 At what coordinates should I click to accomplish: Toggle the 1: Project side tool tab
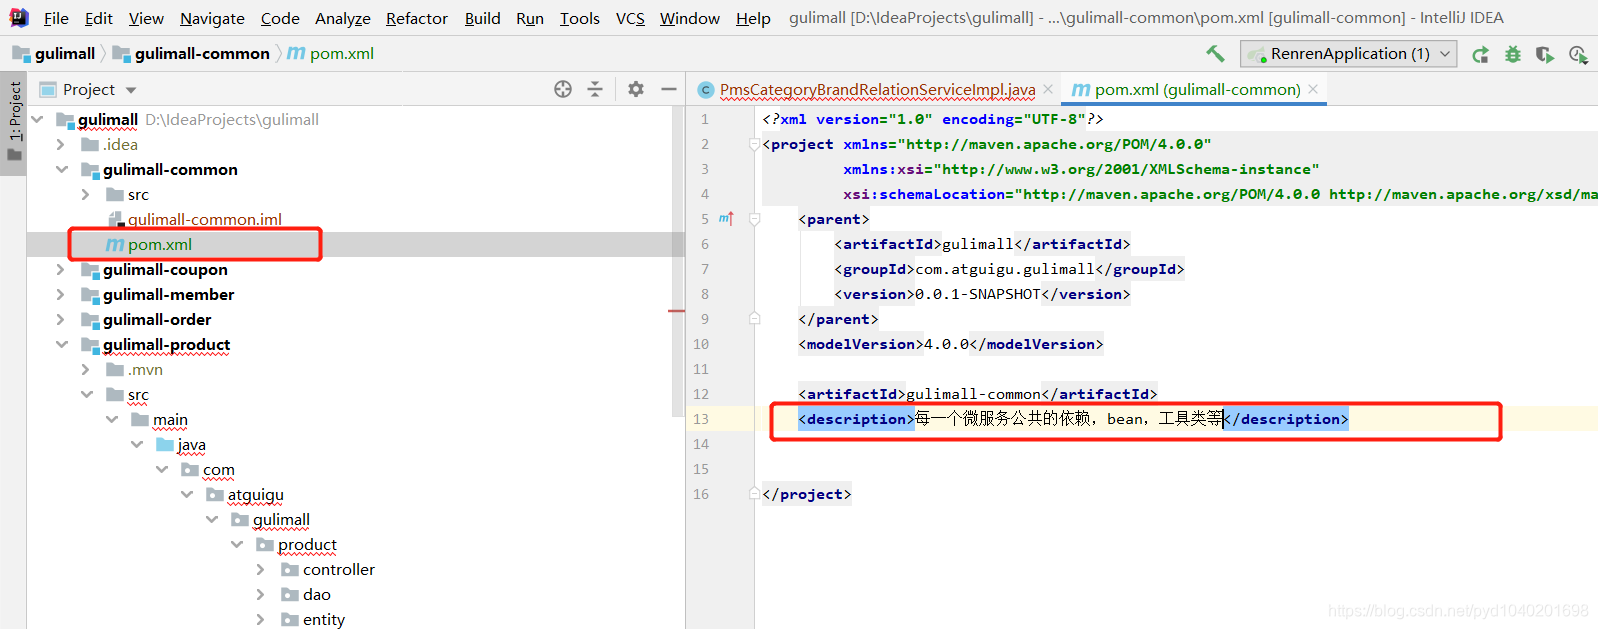click(14, 122)
